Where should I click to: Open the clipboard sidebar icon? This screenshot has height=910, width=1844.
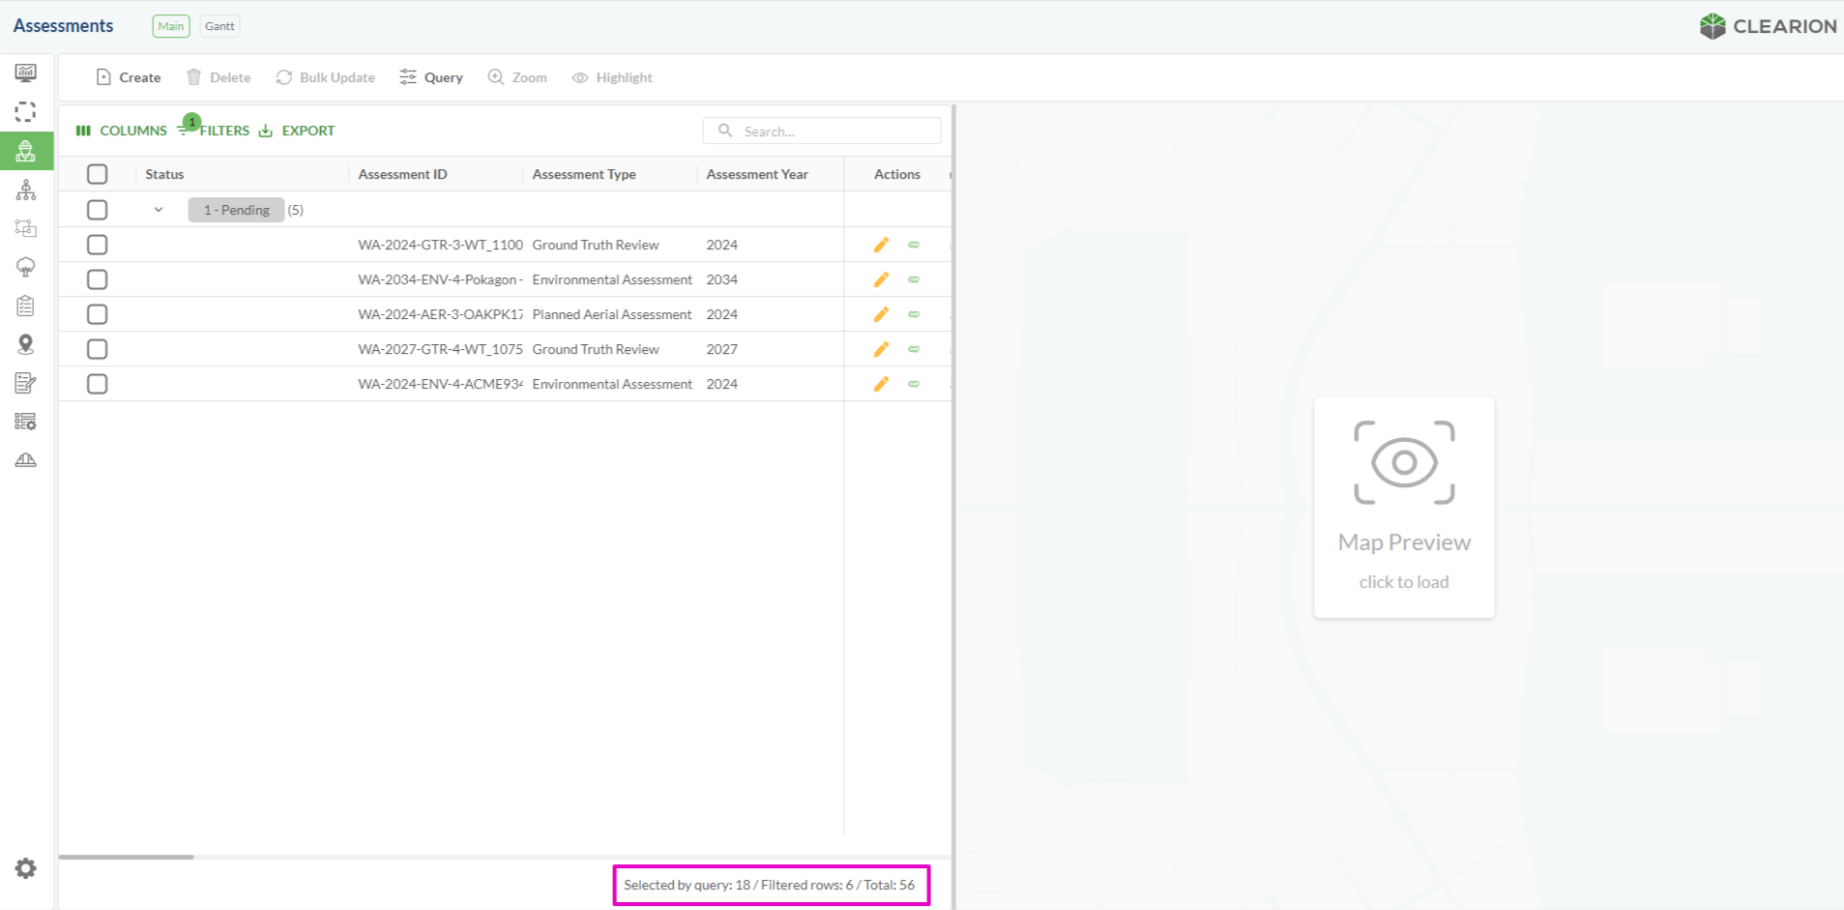click(x=26, y=306)
